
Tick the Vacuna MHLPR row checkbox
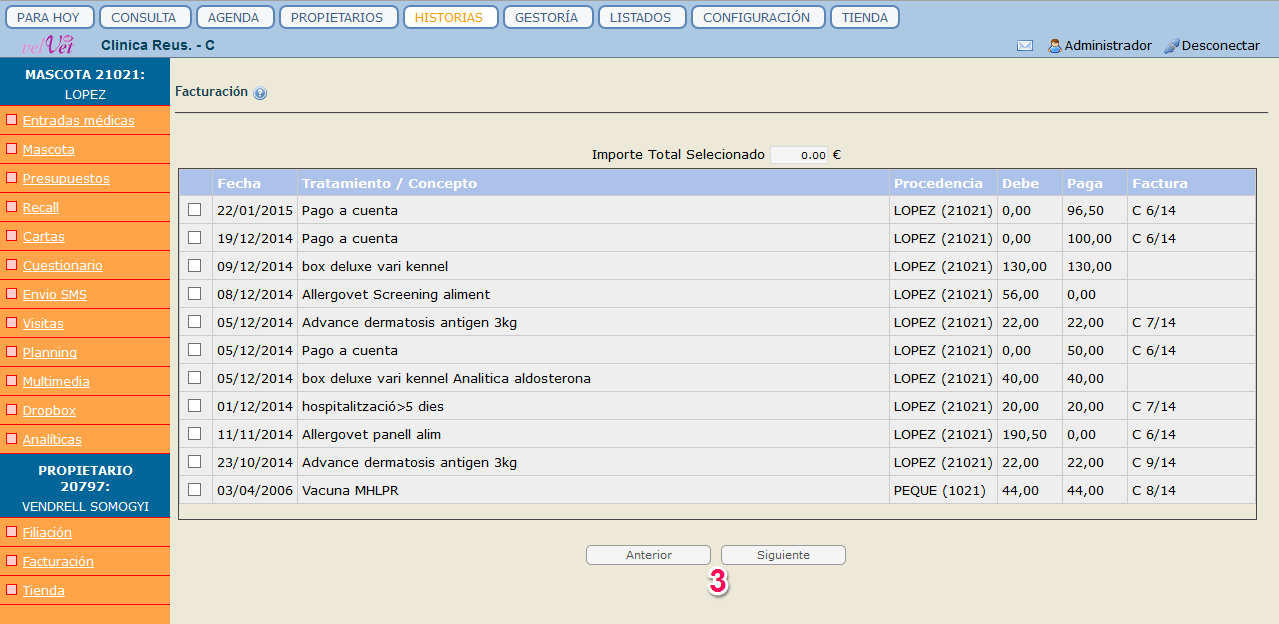pyautogui.click(x=194, y=490)
